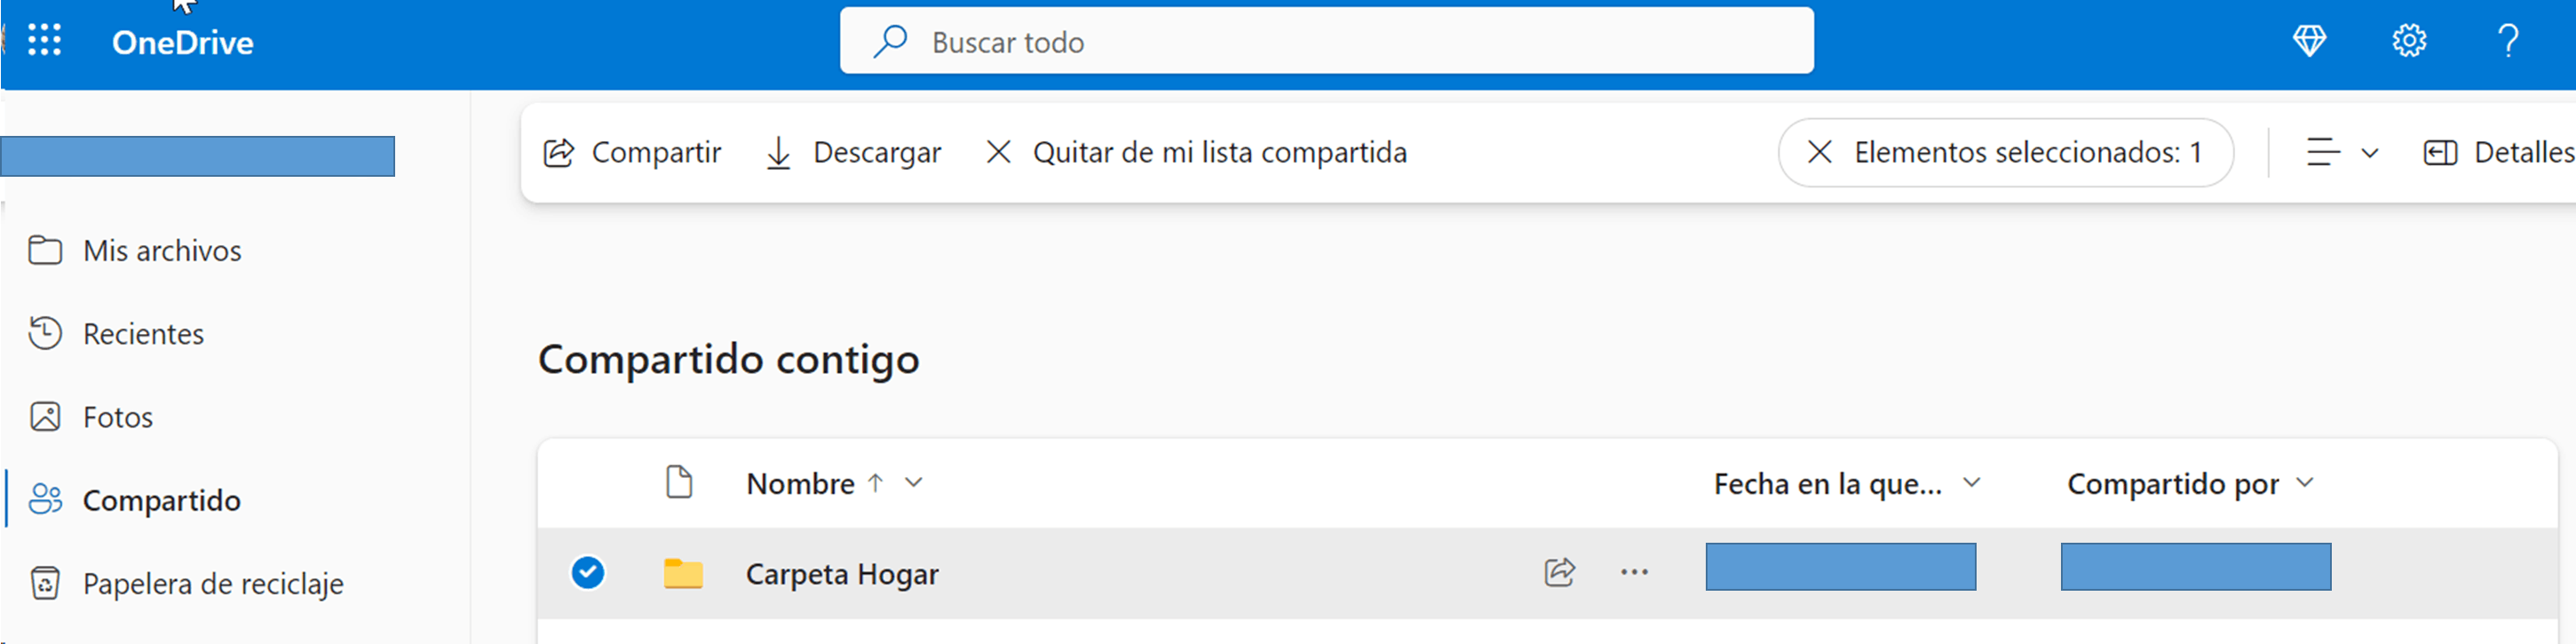Go to Mis archivos in sidebar

162,250
